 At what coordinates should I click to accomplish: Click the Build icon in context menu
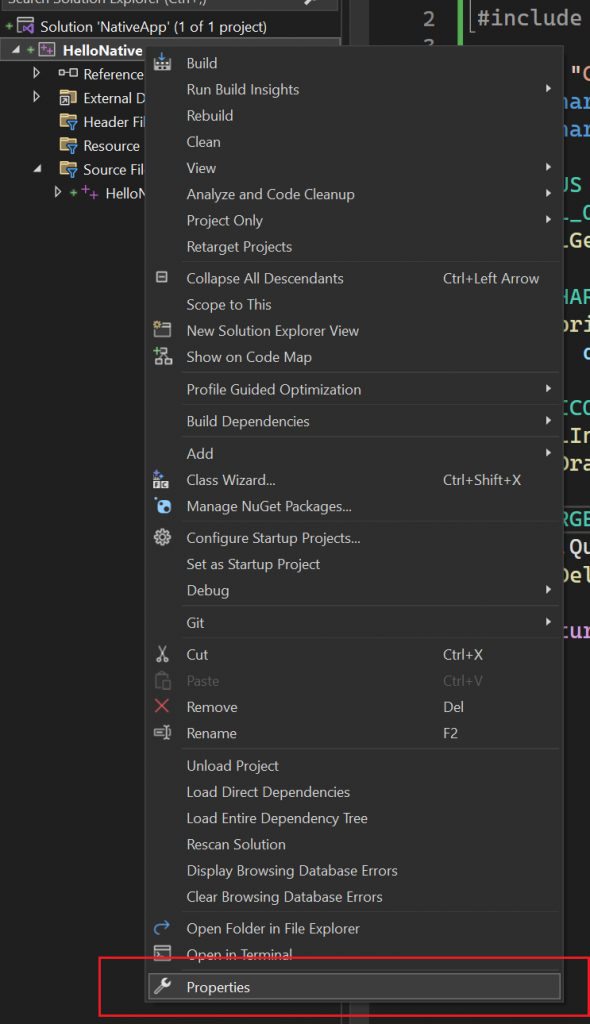[x=162, y=63]
